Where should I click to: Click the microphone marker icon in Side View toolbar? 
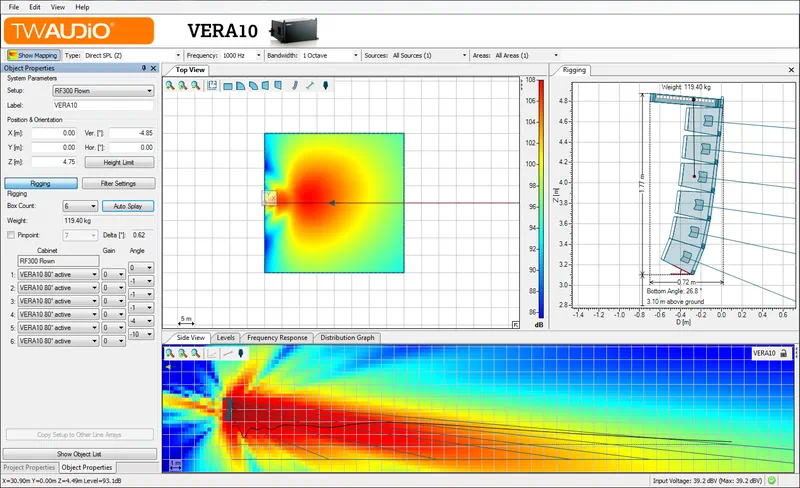(x=241, y=353)
